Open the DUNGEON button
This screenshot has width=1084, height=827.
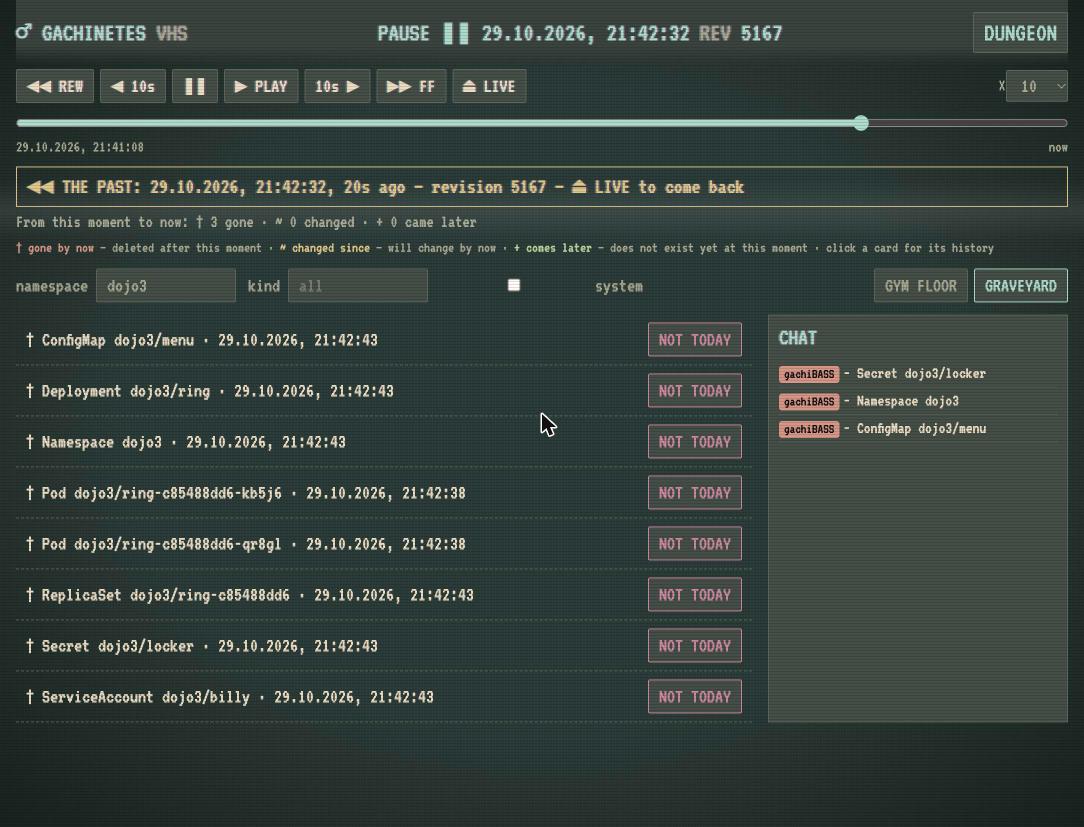(x=1020, y=33)
